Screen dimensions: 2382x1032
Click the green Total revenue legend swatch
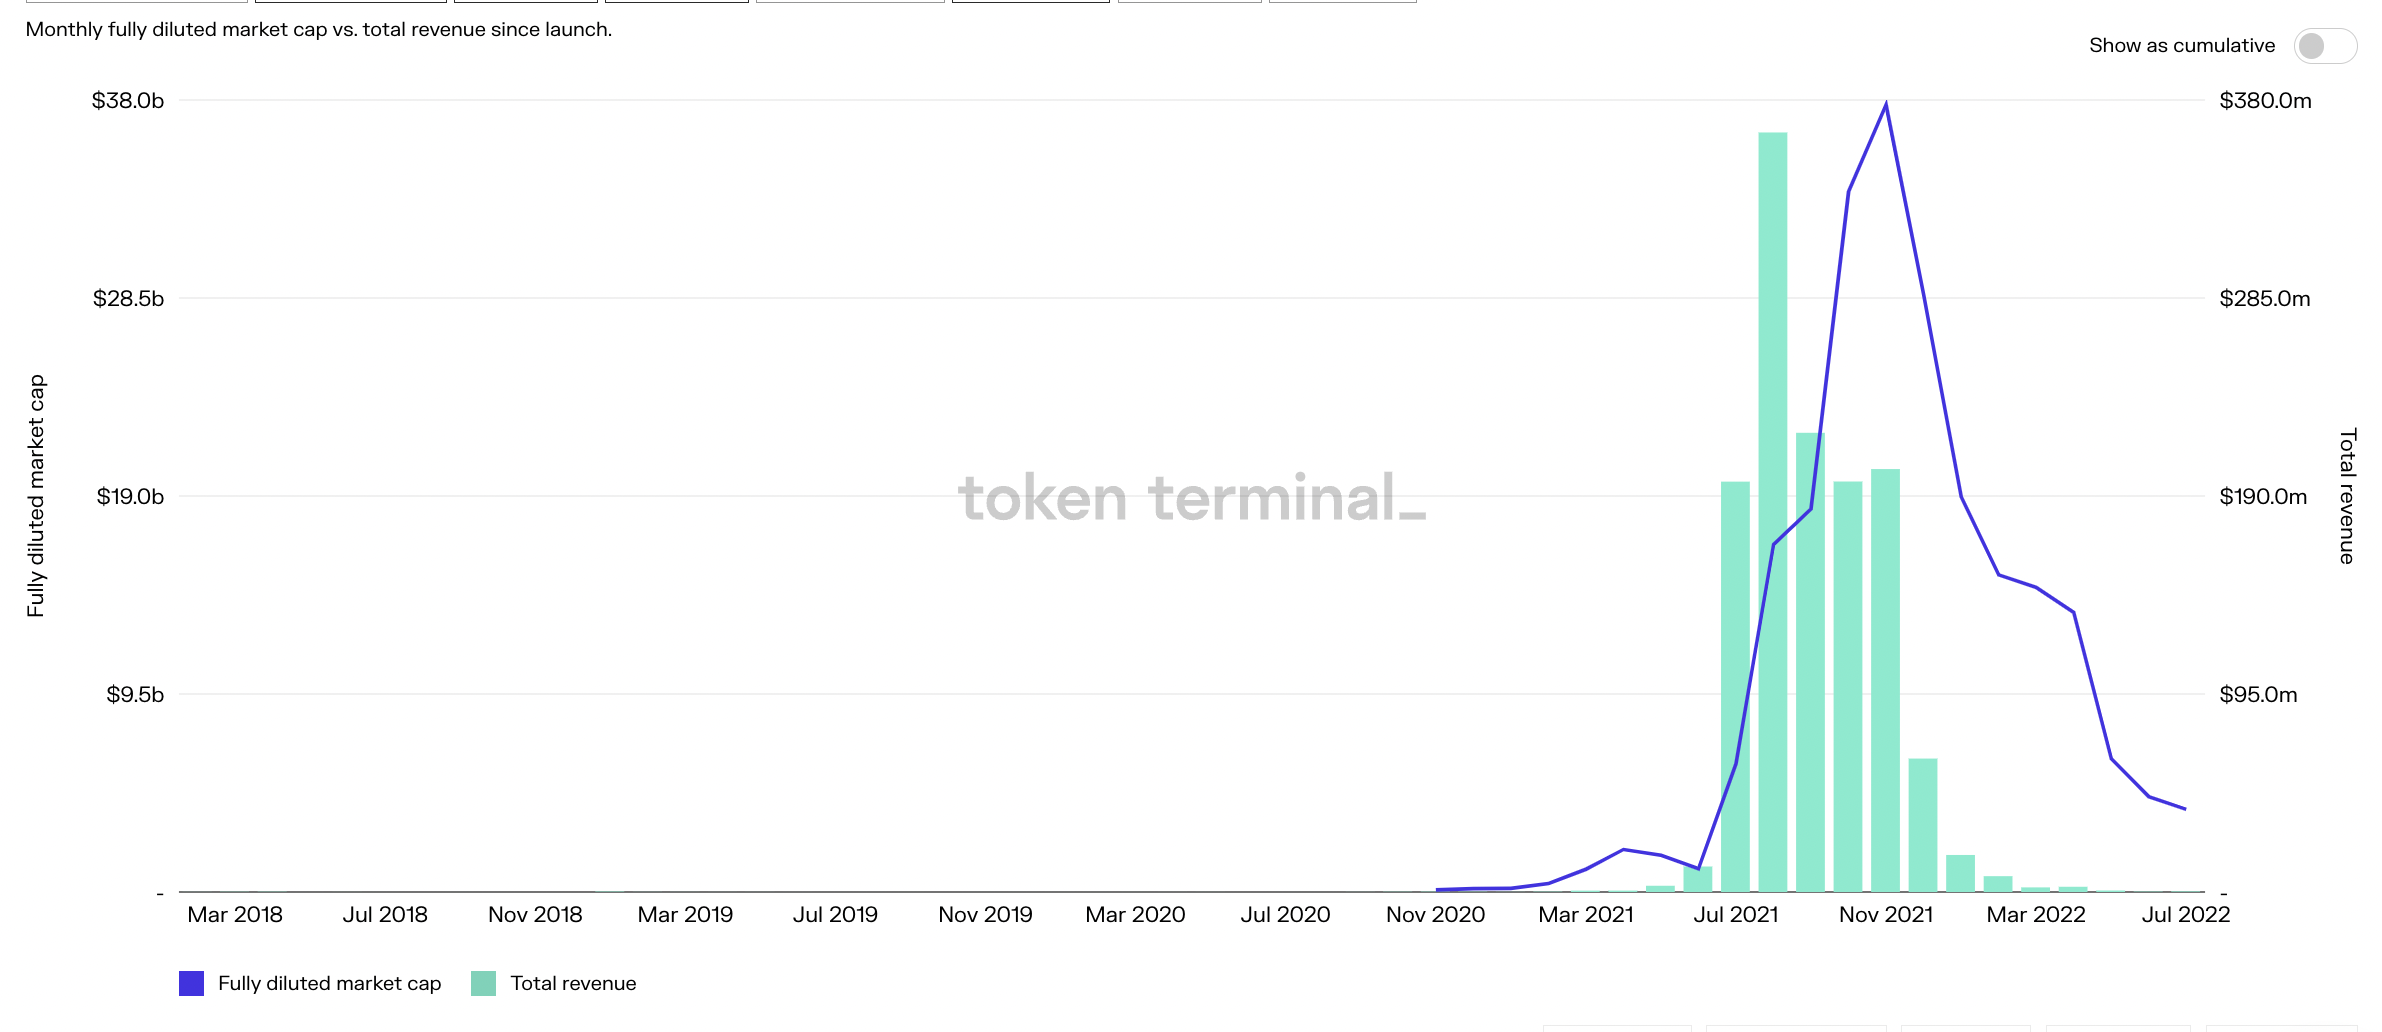tap(483, 983)
